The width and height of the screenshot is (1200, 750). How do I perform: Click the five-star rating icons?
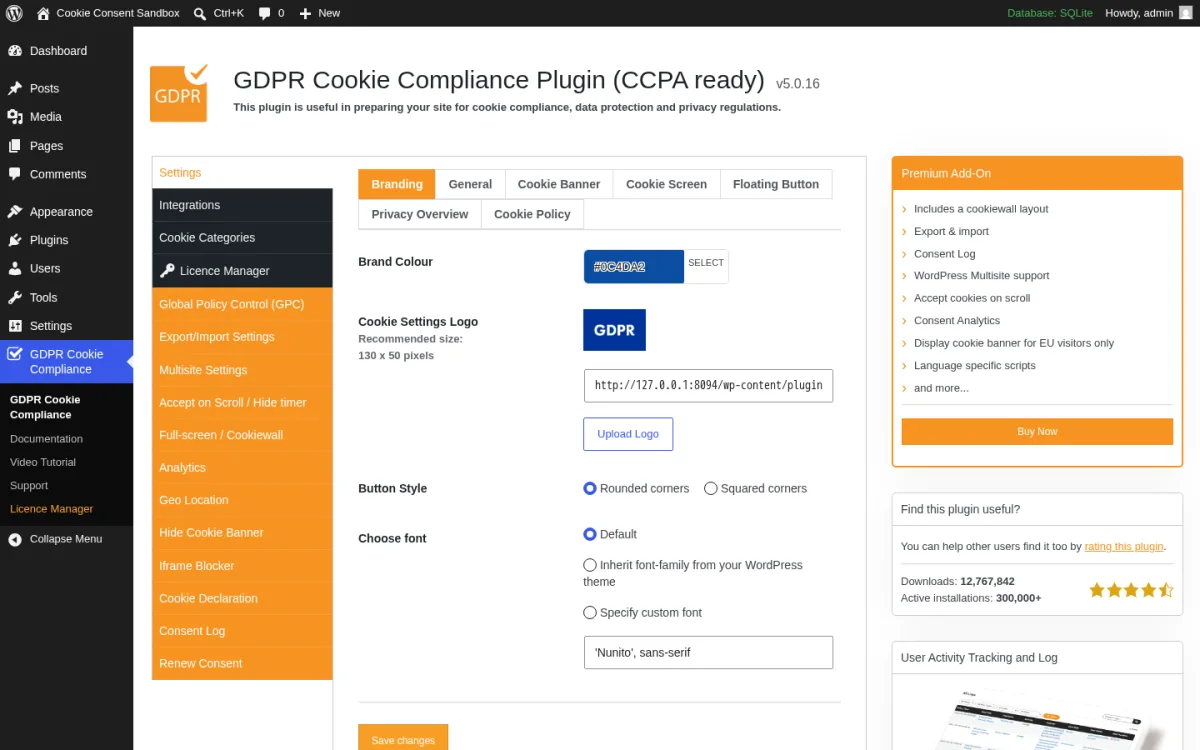[x=1131, y=590]
